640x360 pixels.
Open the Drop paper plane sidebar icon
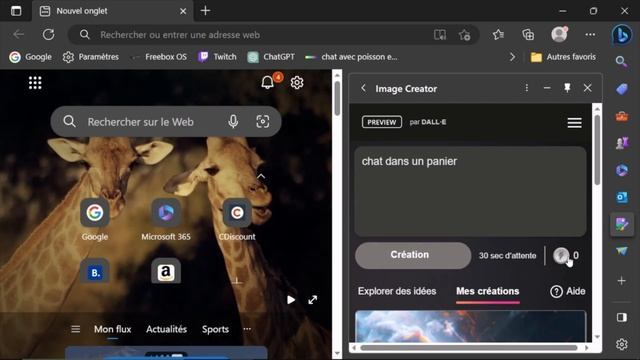pos(622,251)
